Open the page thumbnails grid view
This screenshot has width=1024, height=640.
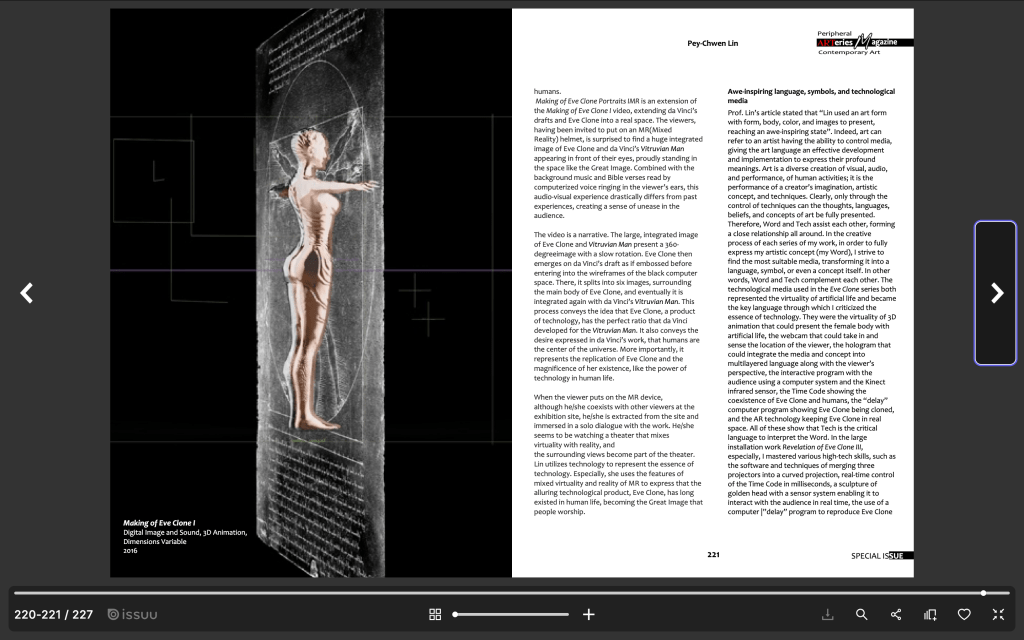pos(435,614)
